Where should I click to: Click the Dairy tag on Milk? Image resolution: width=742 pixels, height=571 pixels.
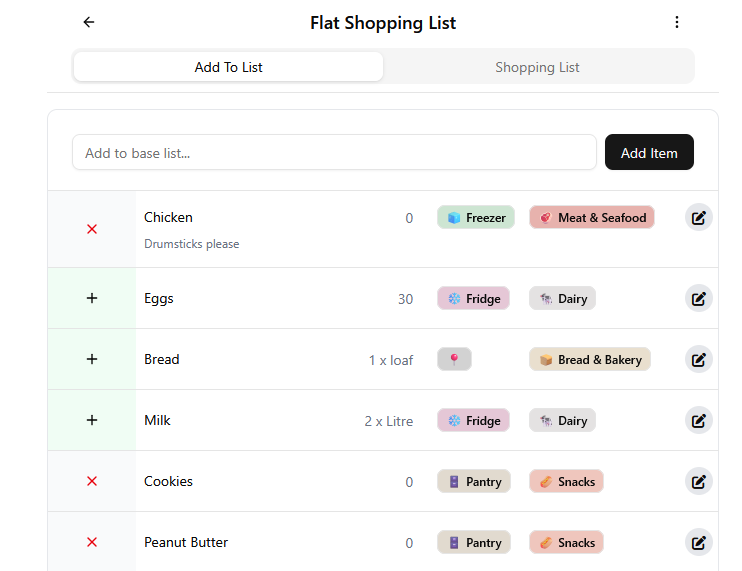point(562,421)
